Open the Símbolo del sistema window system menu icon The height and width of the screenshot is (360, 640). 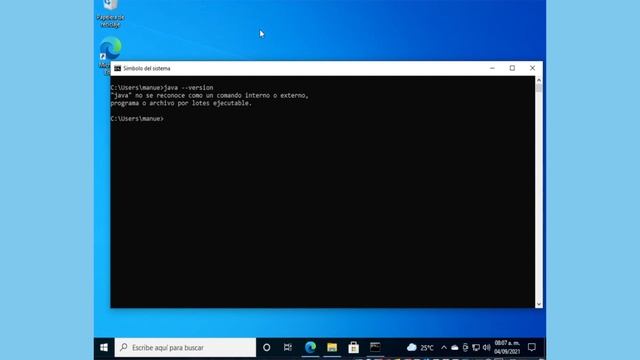pyautogui.click(x=118, y=69)
